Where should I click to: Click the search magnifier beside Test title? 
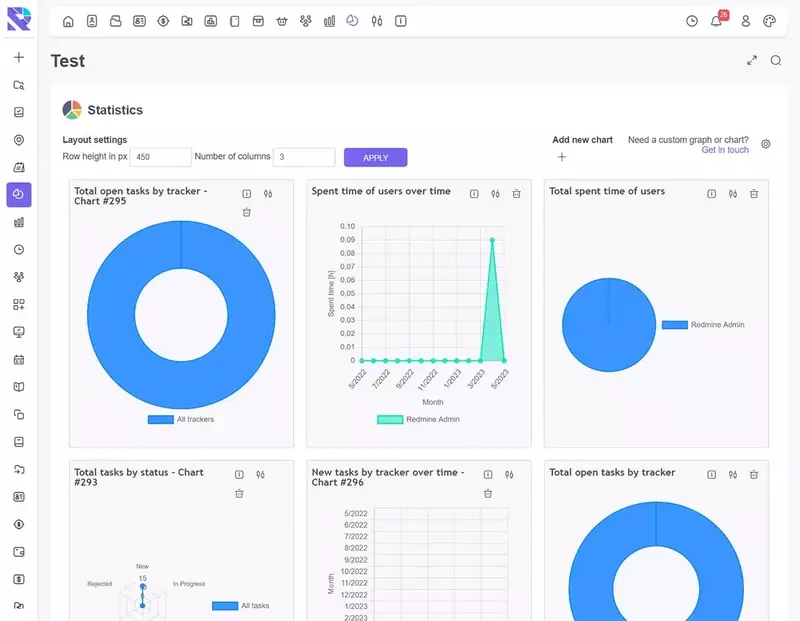tap(776, 61)
